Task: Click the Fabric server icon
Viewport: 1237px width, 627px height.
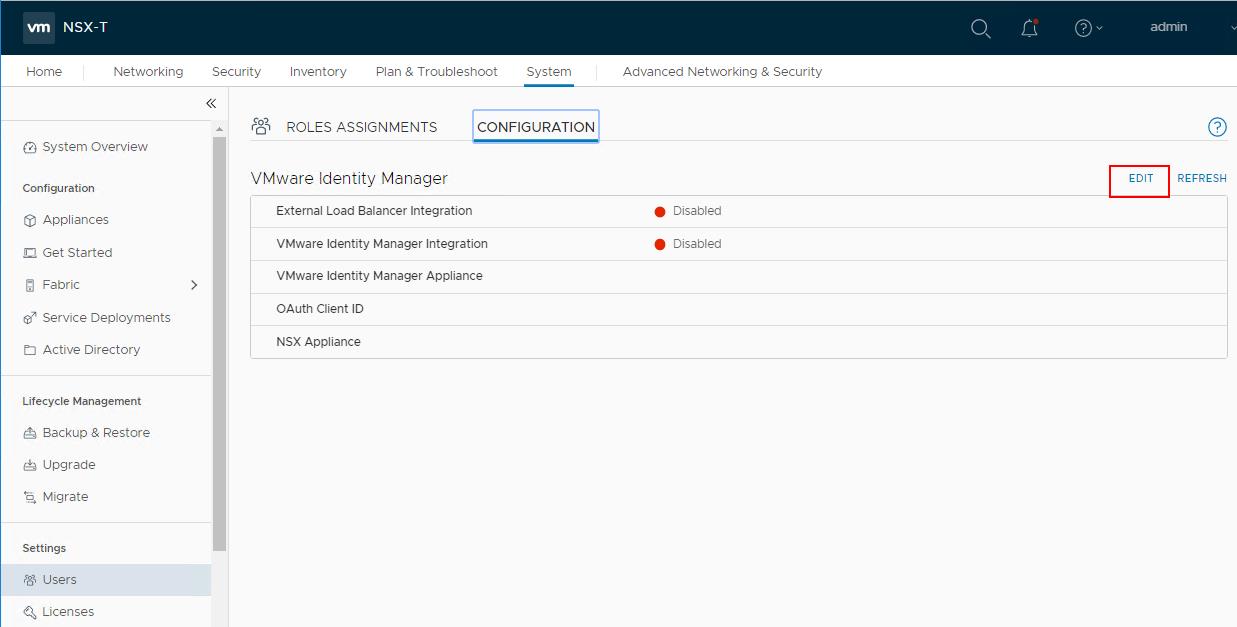Action: [x=30, y=285]
